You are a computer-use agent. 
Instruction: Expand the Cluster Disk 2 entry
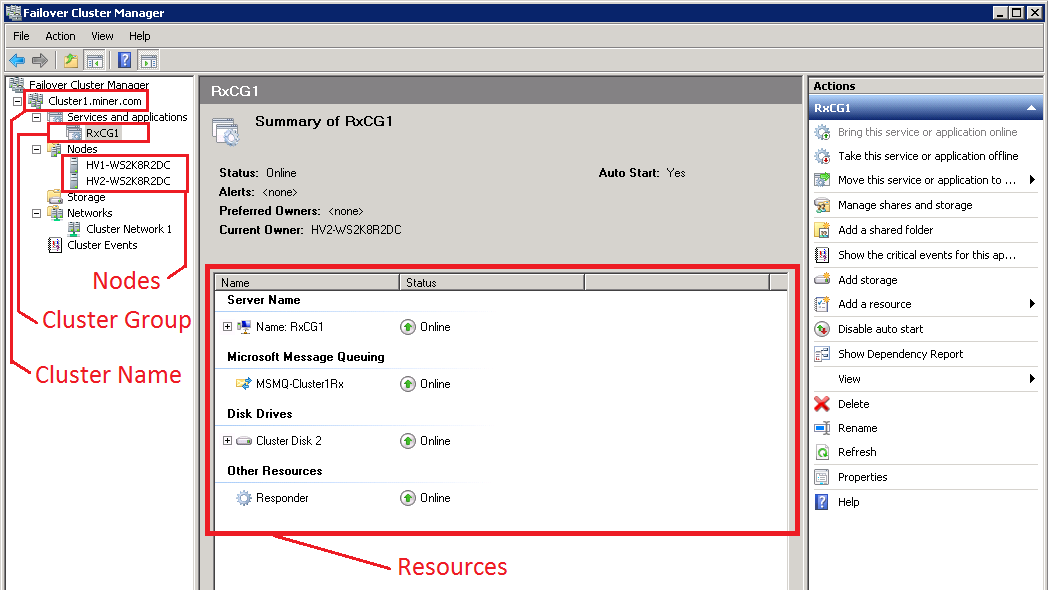point(228,441)
